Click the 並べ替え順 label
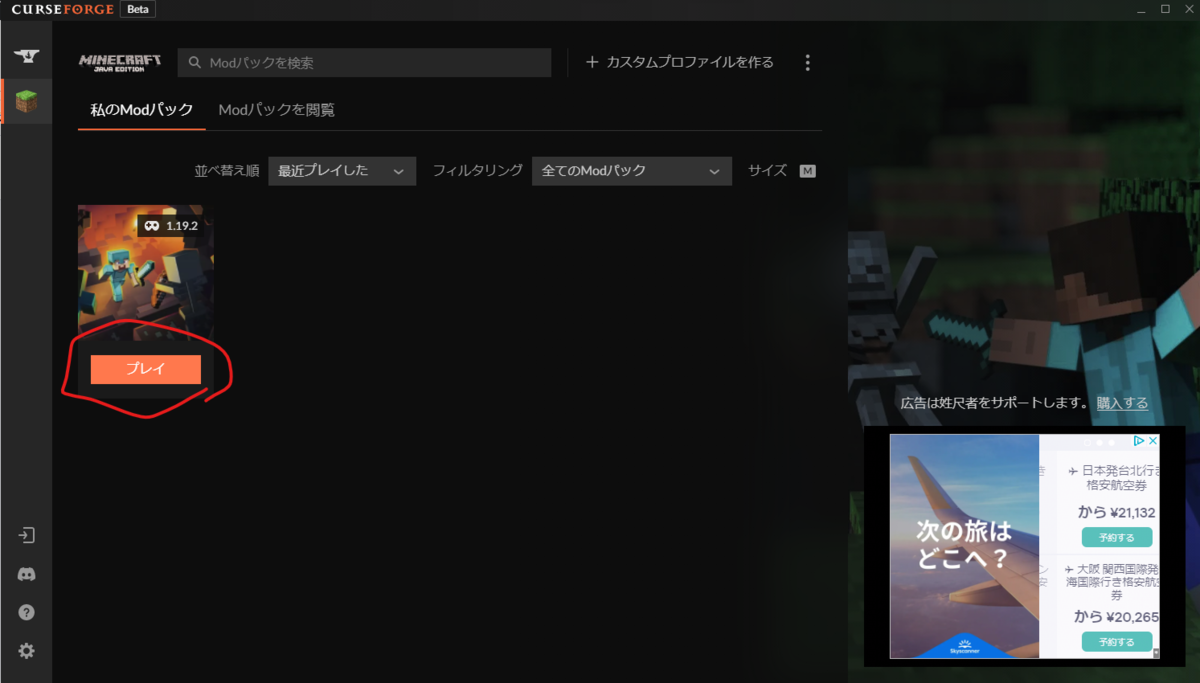Image resolution: width=1200 pixels, height=683 pixels. (226, 171)
